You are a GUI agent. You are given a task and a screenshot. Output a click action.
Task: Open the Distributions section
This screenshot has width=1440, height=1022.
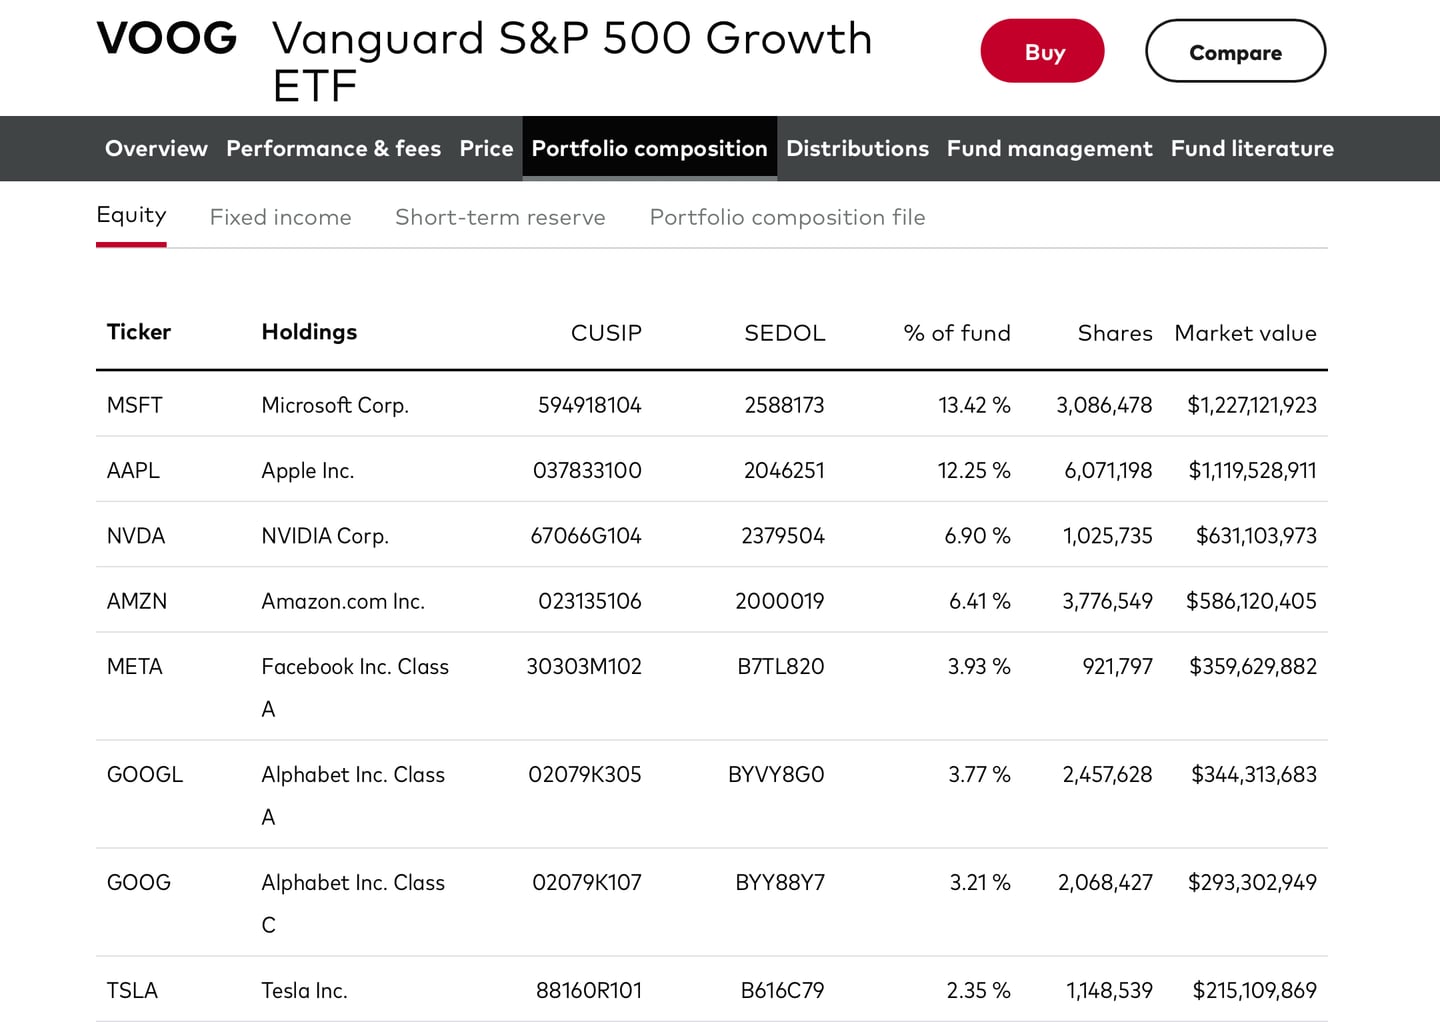(857, 148)
